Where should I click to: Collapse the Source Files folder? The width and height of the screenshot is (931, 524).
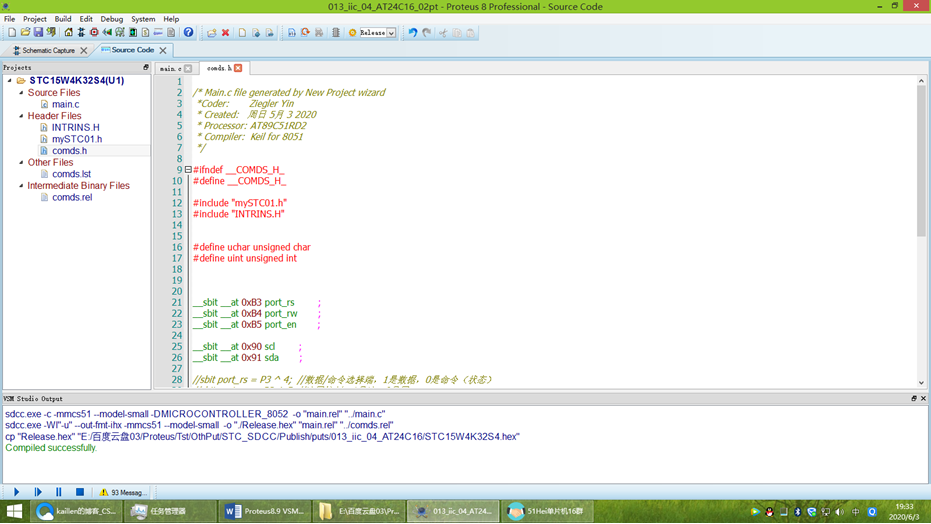(21, 93)
